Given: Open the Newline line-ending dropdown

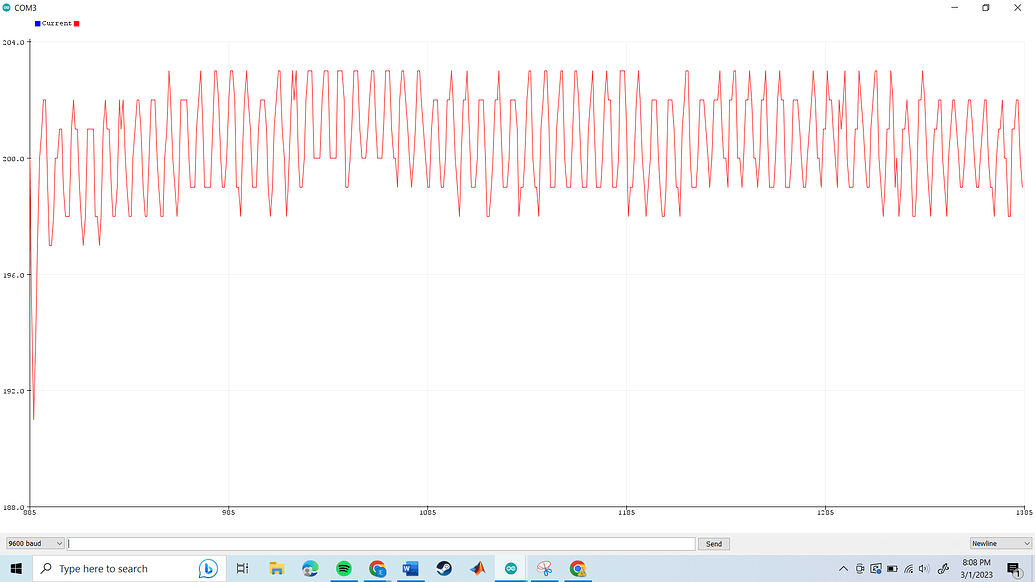Looking at the screenshot, I should pos(998,543).
